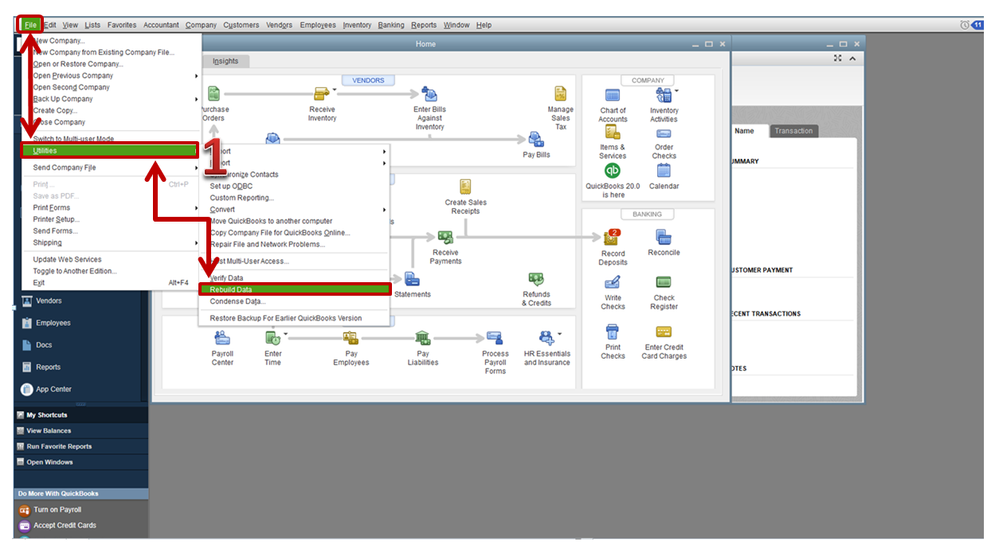Open Statements icon
The image size is (999, 554).
coord(412,280)
